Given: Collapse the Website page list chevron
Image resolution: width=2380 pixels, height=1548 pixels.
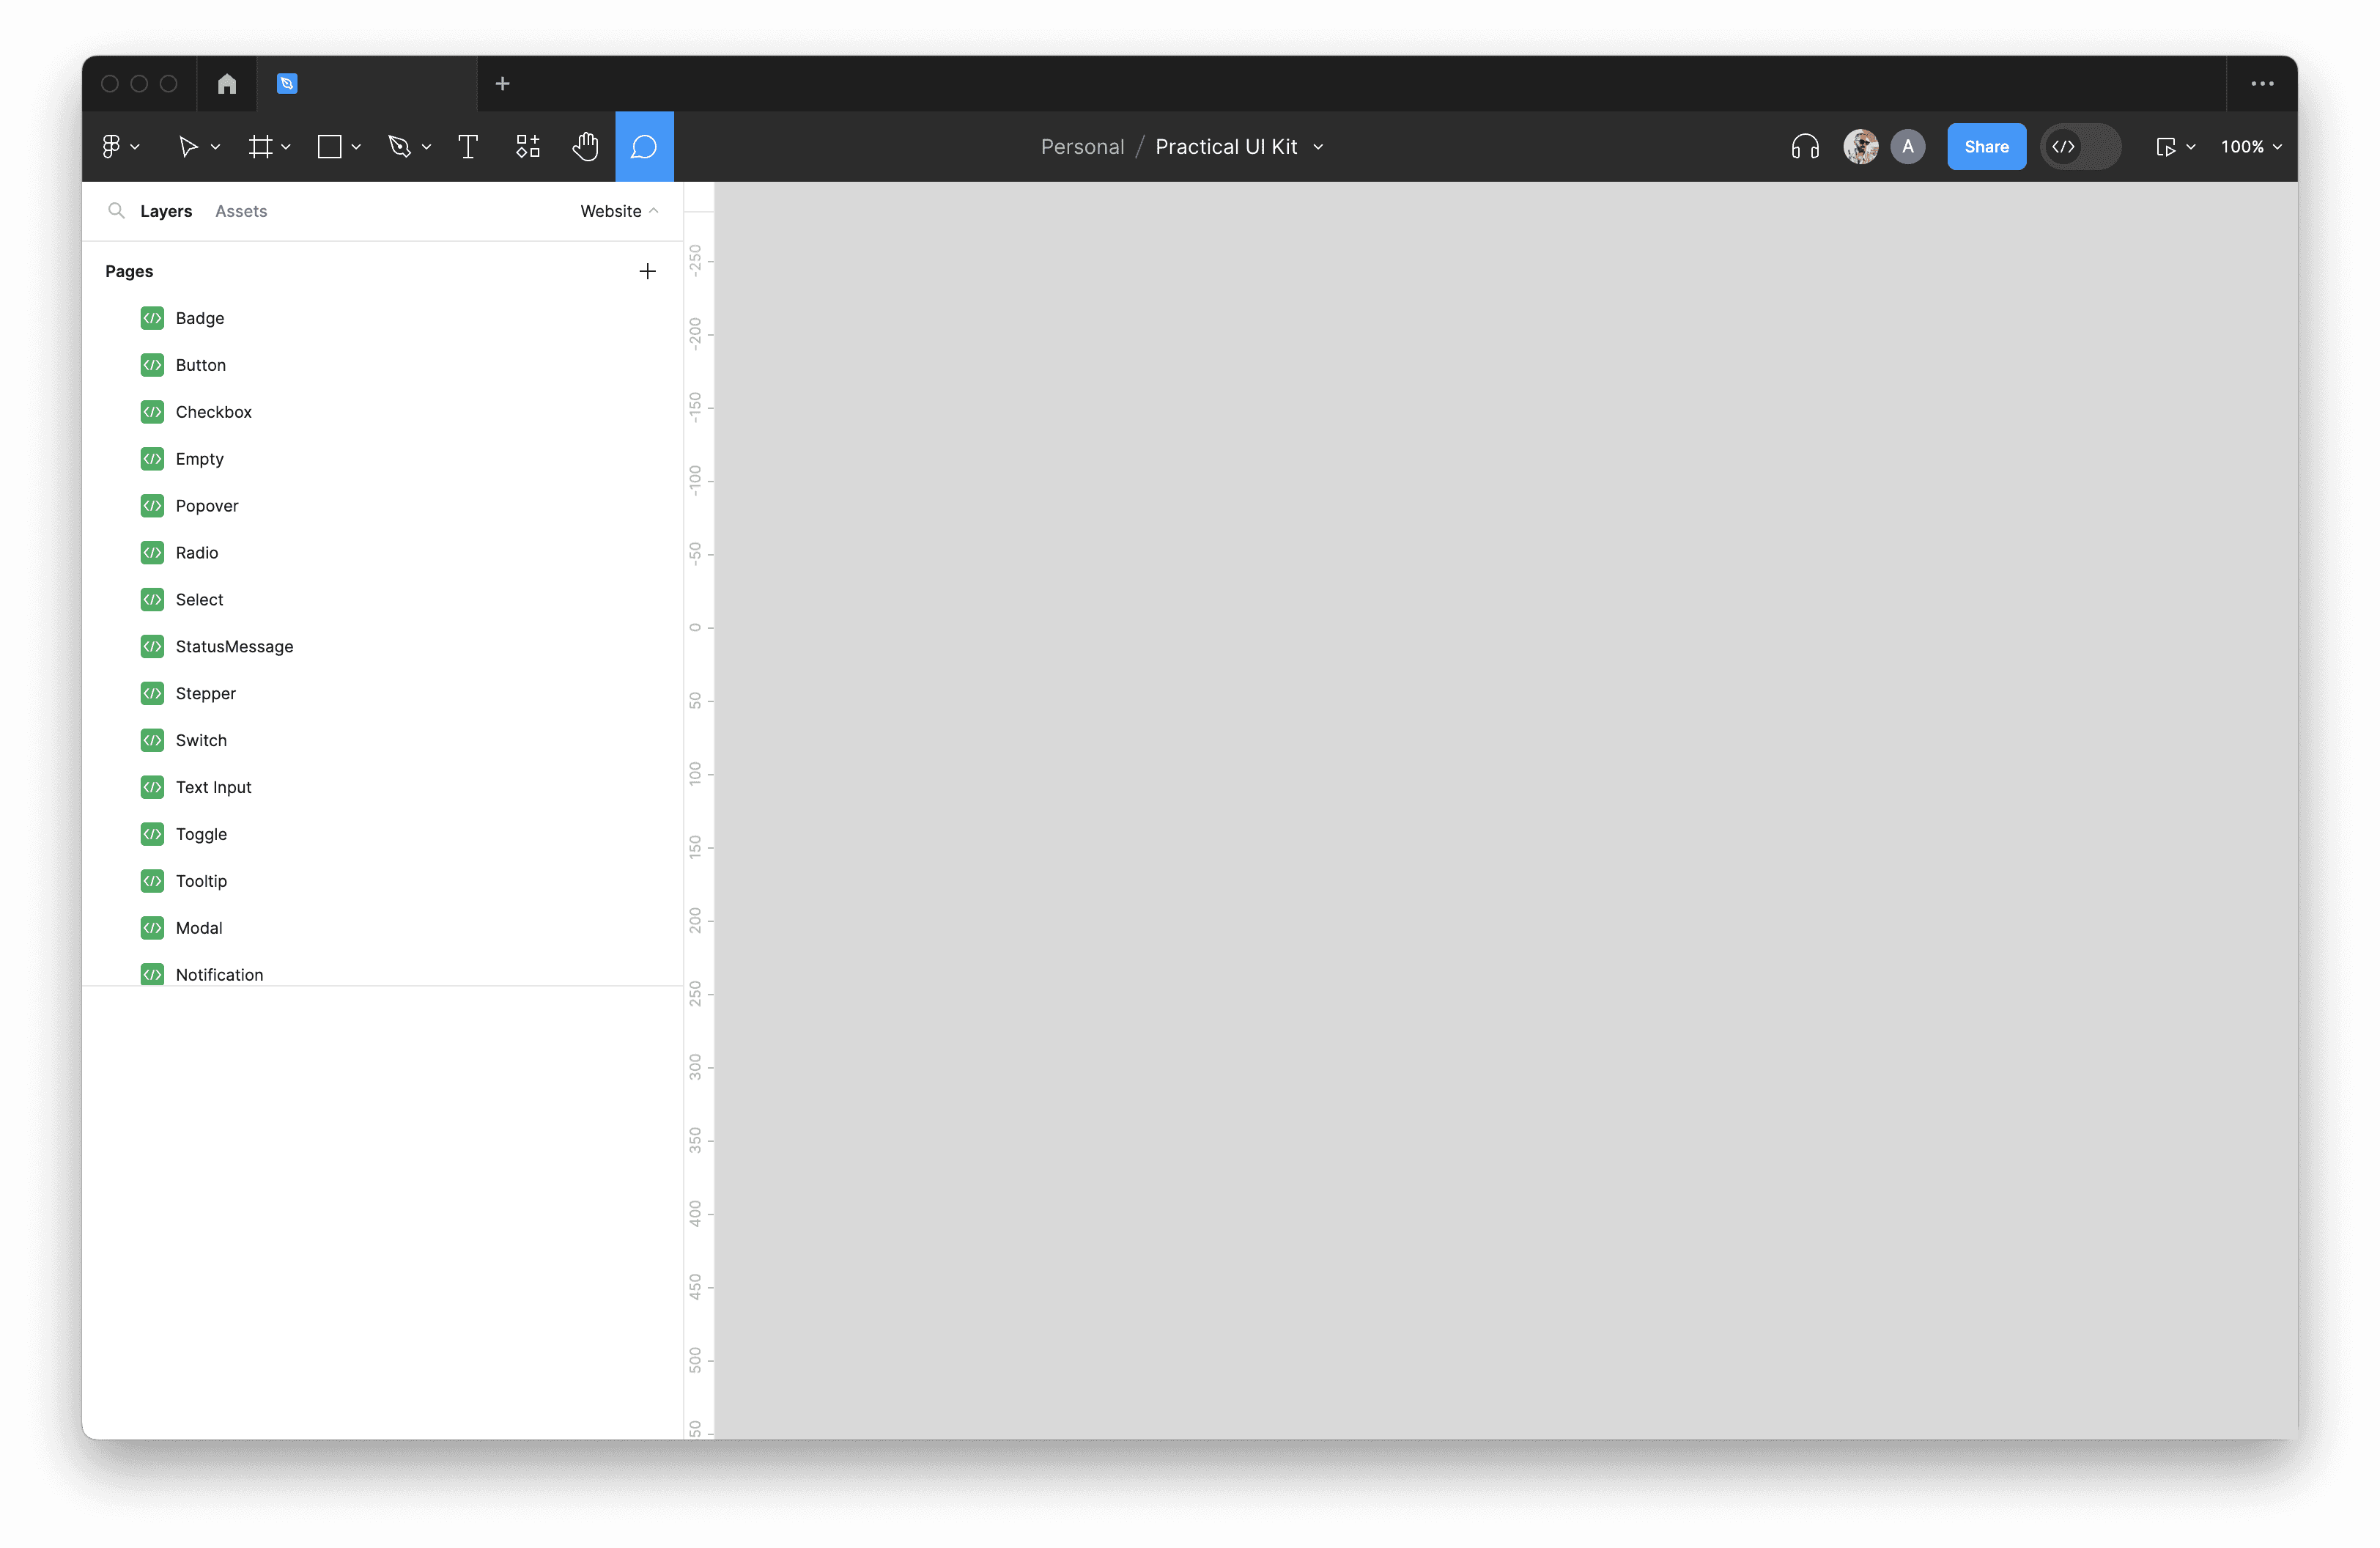Looking at the screenshot, I should (x=654, y=211).
